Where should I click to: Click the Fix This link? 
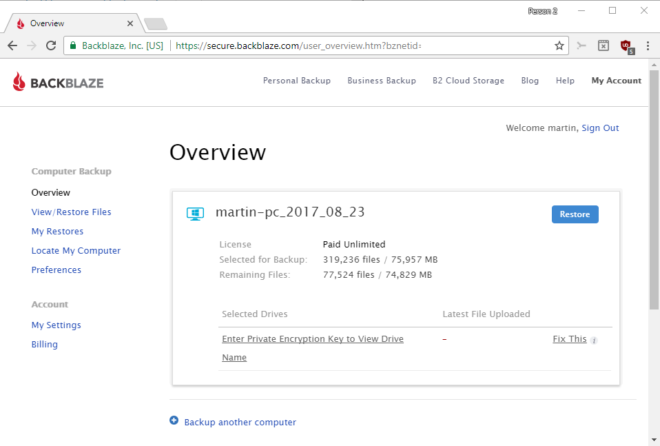[x=570, y=339]
